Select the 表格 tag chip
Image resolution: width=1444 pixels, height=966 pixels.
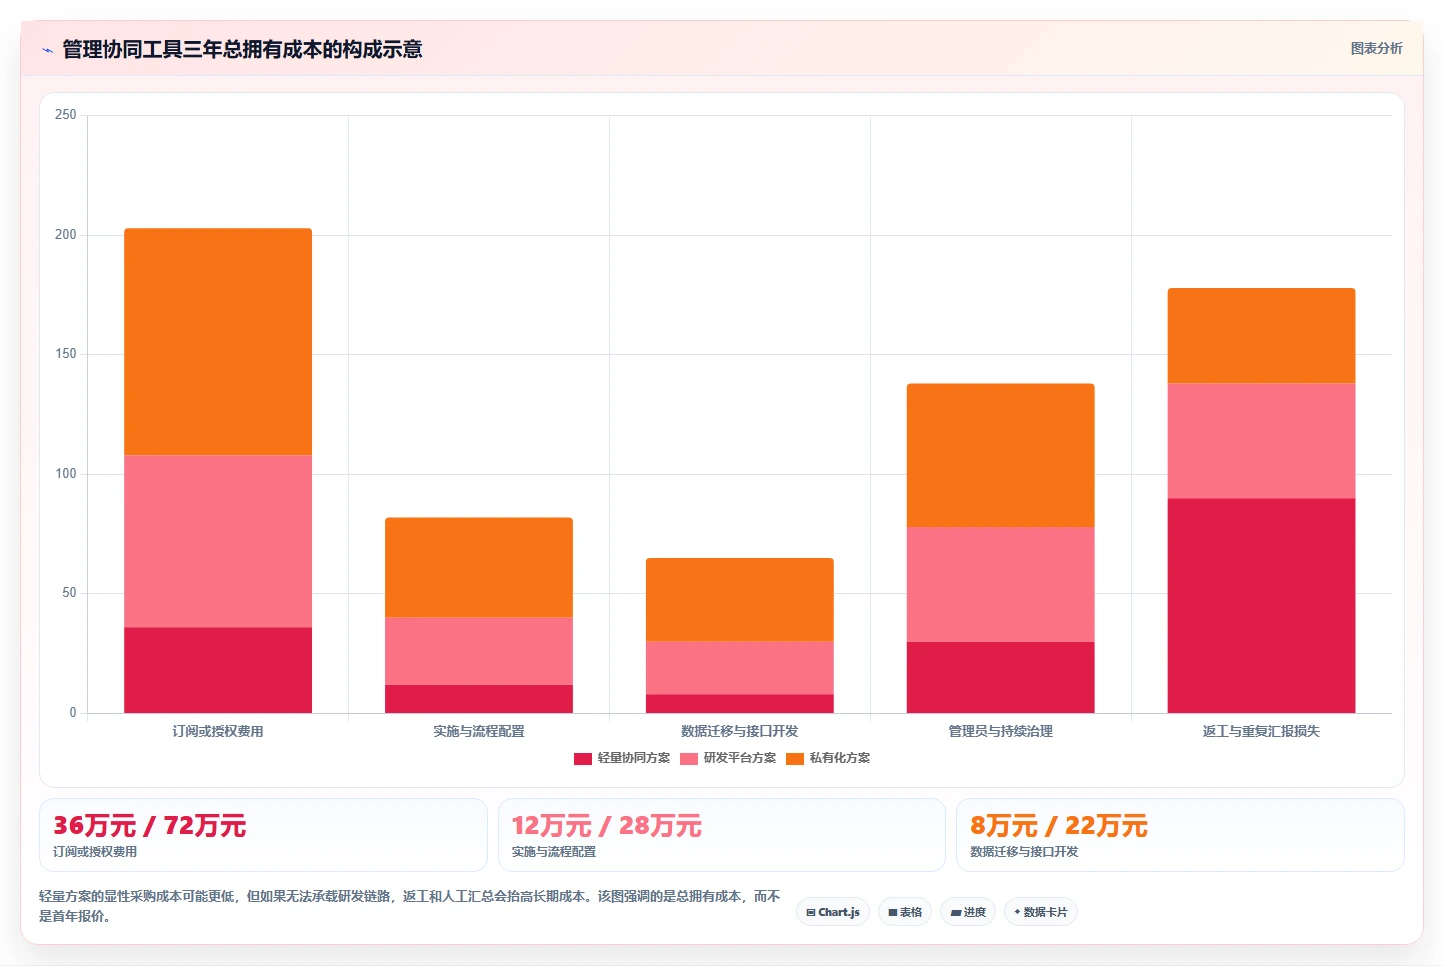[x=905, y=912]
